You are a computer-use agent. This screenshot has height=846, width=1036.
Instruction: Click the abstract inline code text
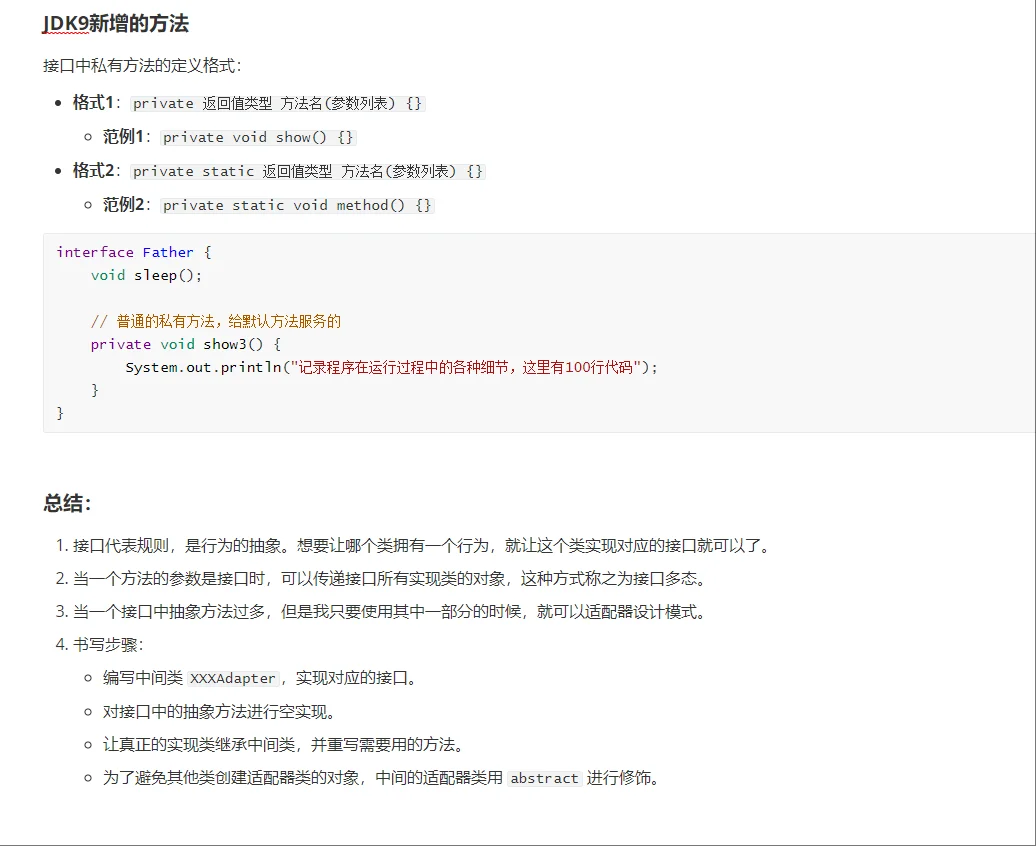[x=544, y=778]
